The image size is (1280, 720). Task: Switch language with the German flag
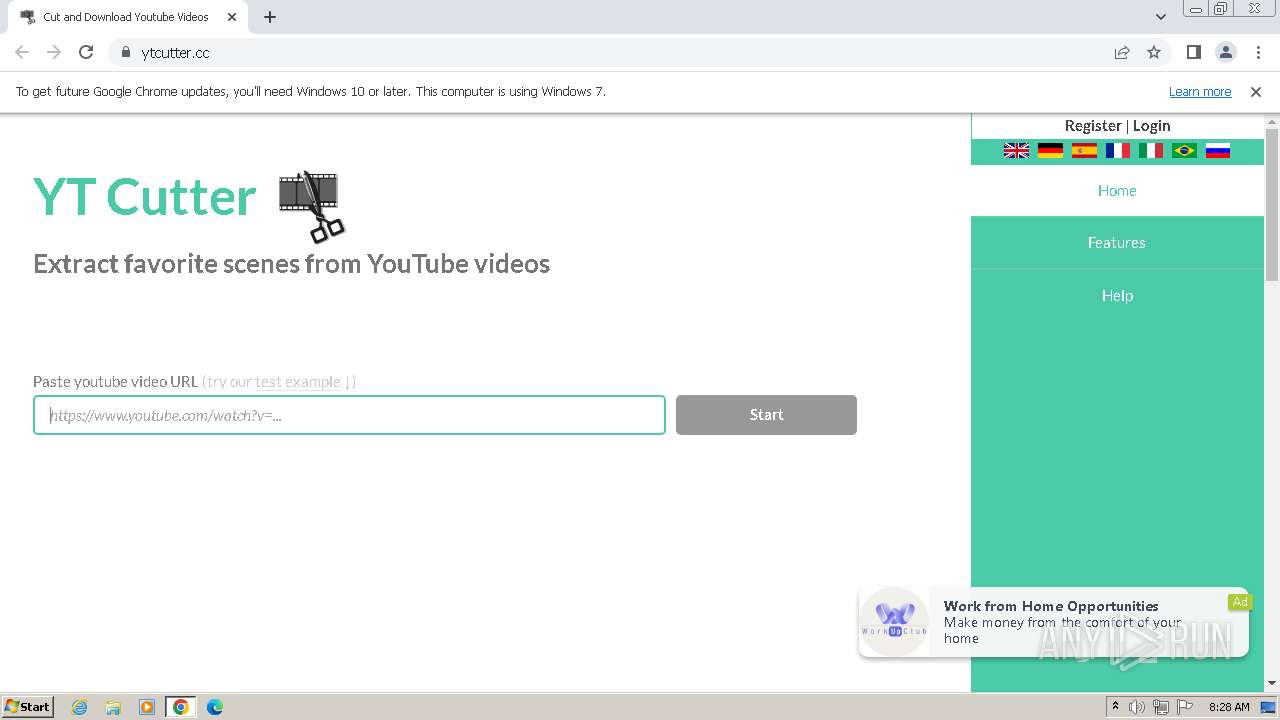click(x=1050, y=151)
